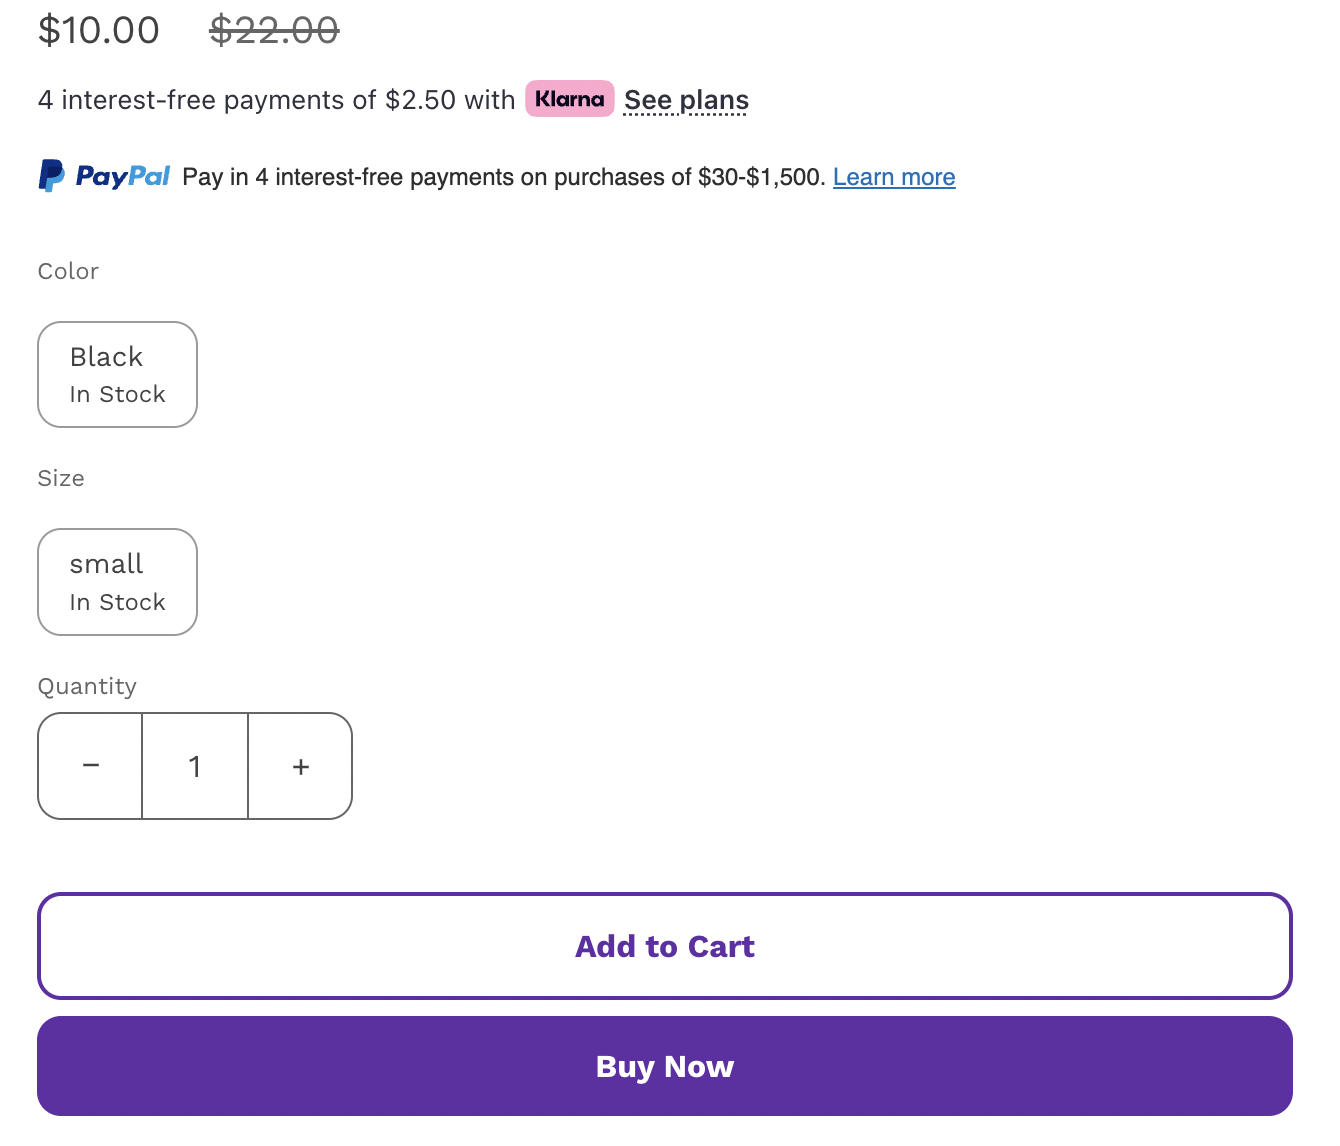The image size is (1340, 1146).
Task: Click the Size section label
Action: tap(61, 478)
